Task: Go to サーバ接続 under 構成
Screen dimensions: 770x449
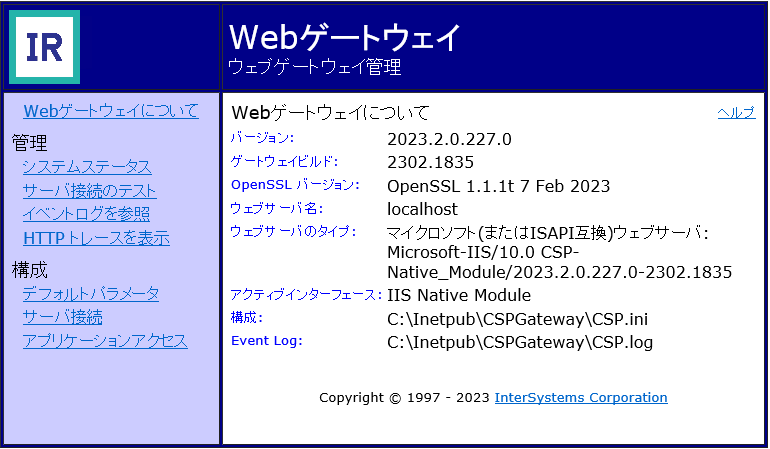Action: point(62,317)
